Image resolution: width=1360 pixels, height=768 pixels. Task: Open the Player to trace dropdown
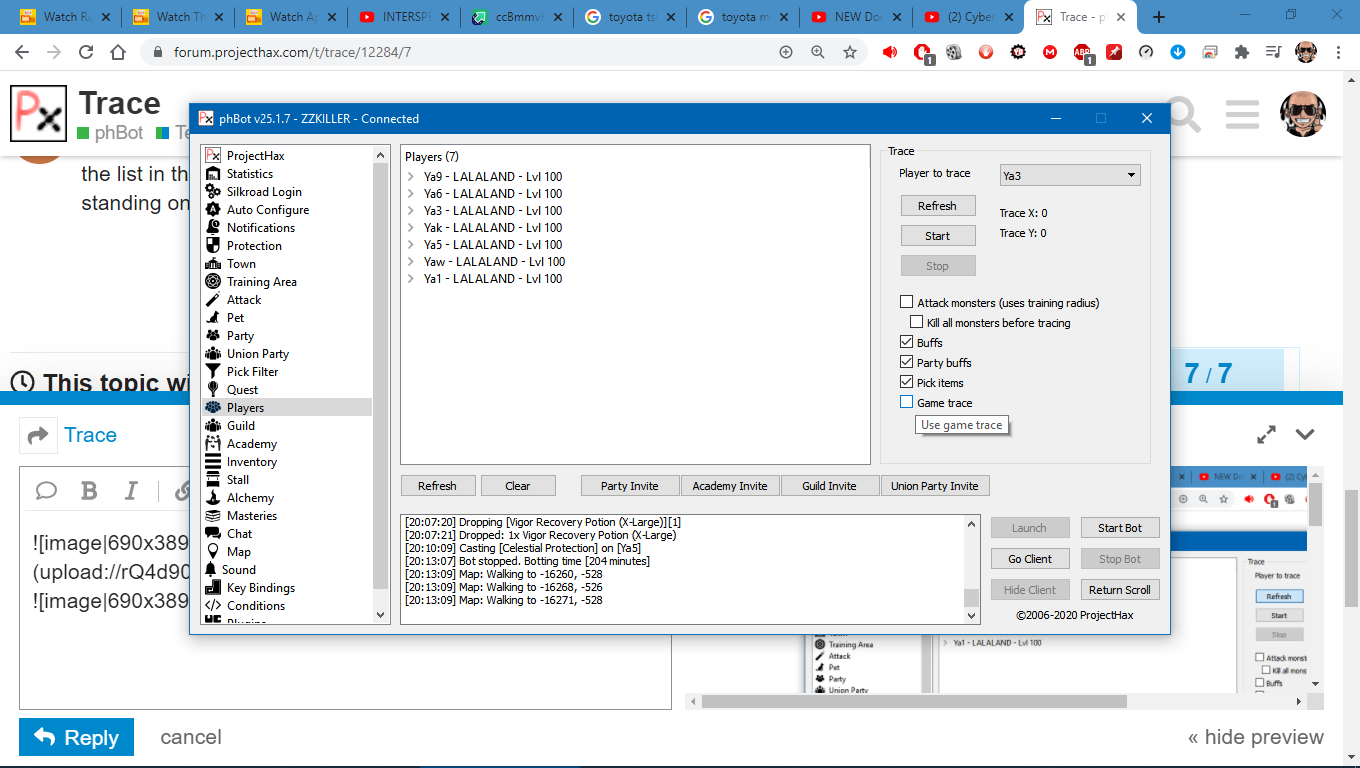pyautogui.click(x=1070, y=175)
